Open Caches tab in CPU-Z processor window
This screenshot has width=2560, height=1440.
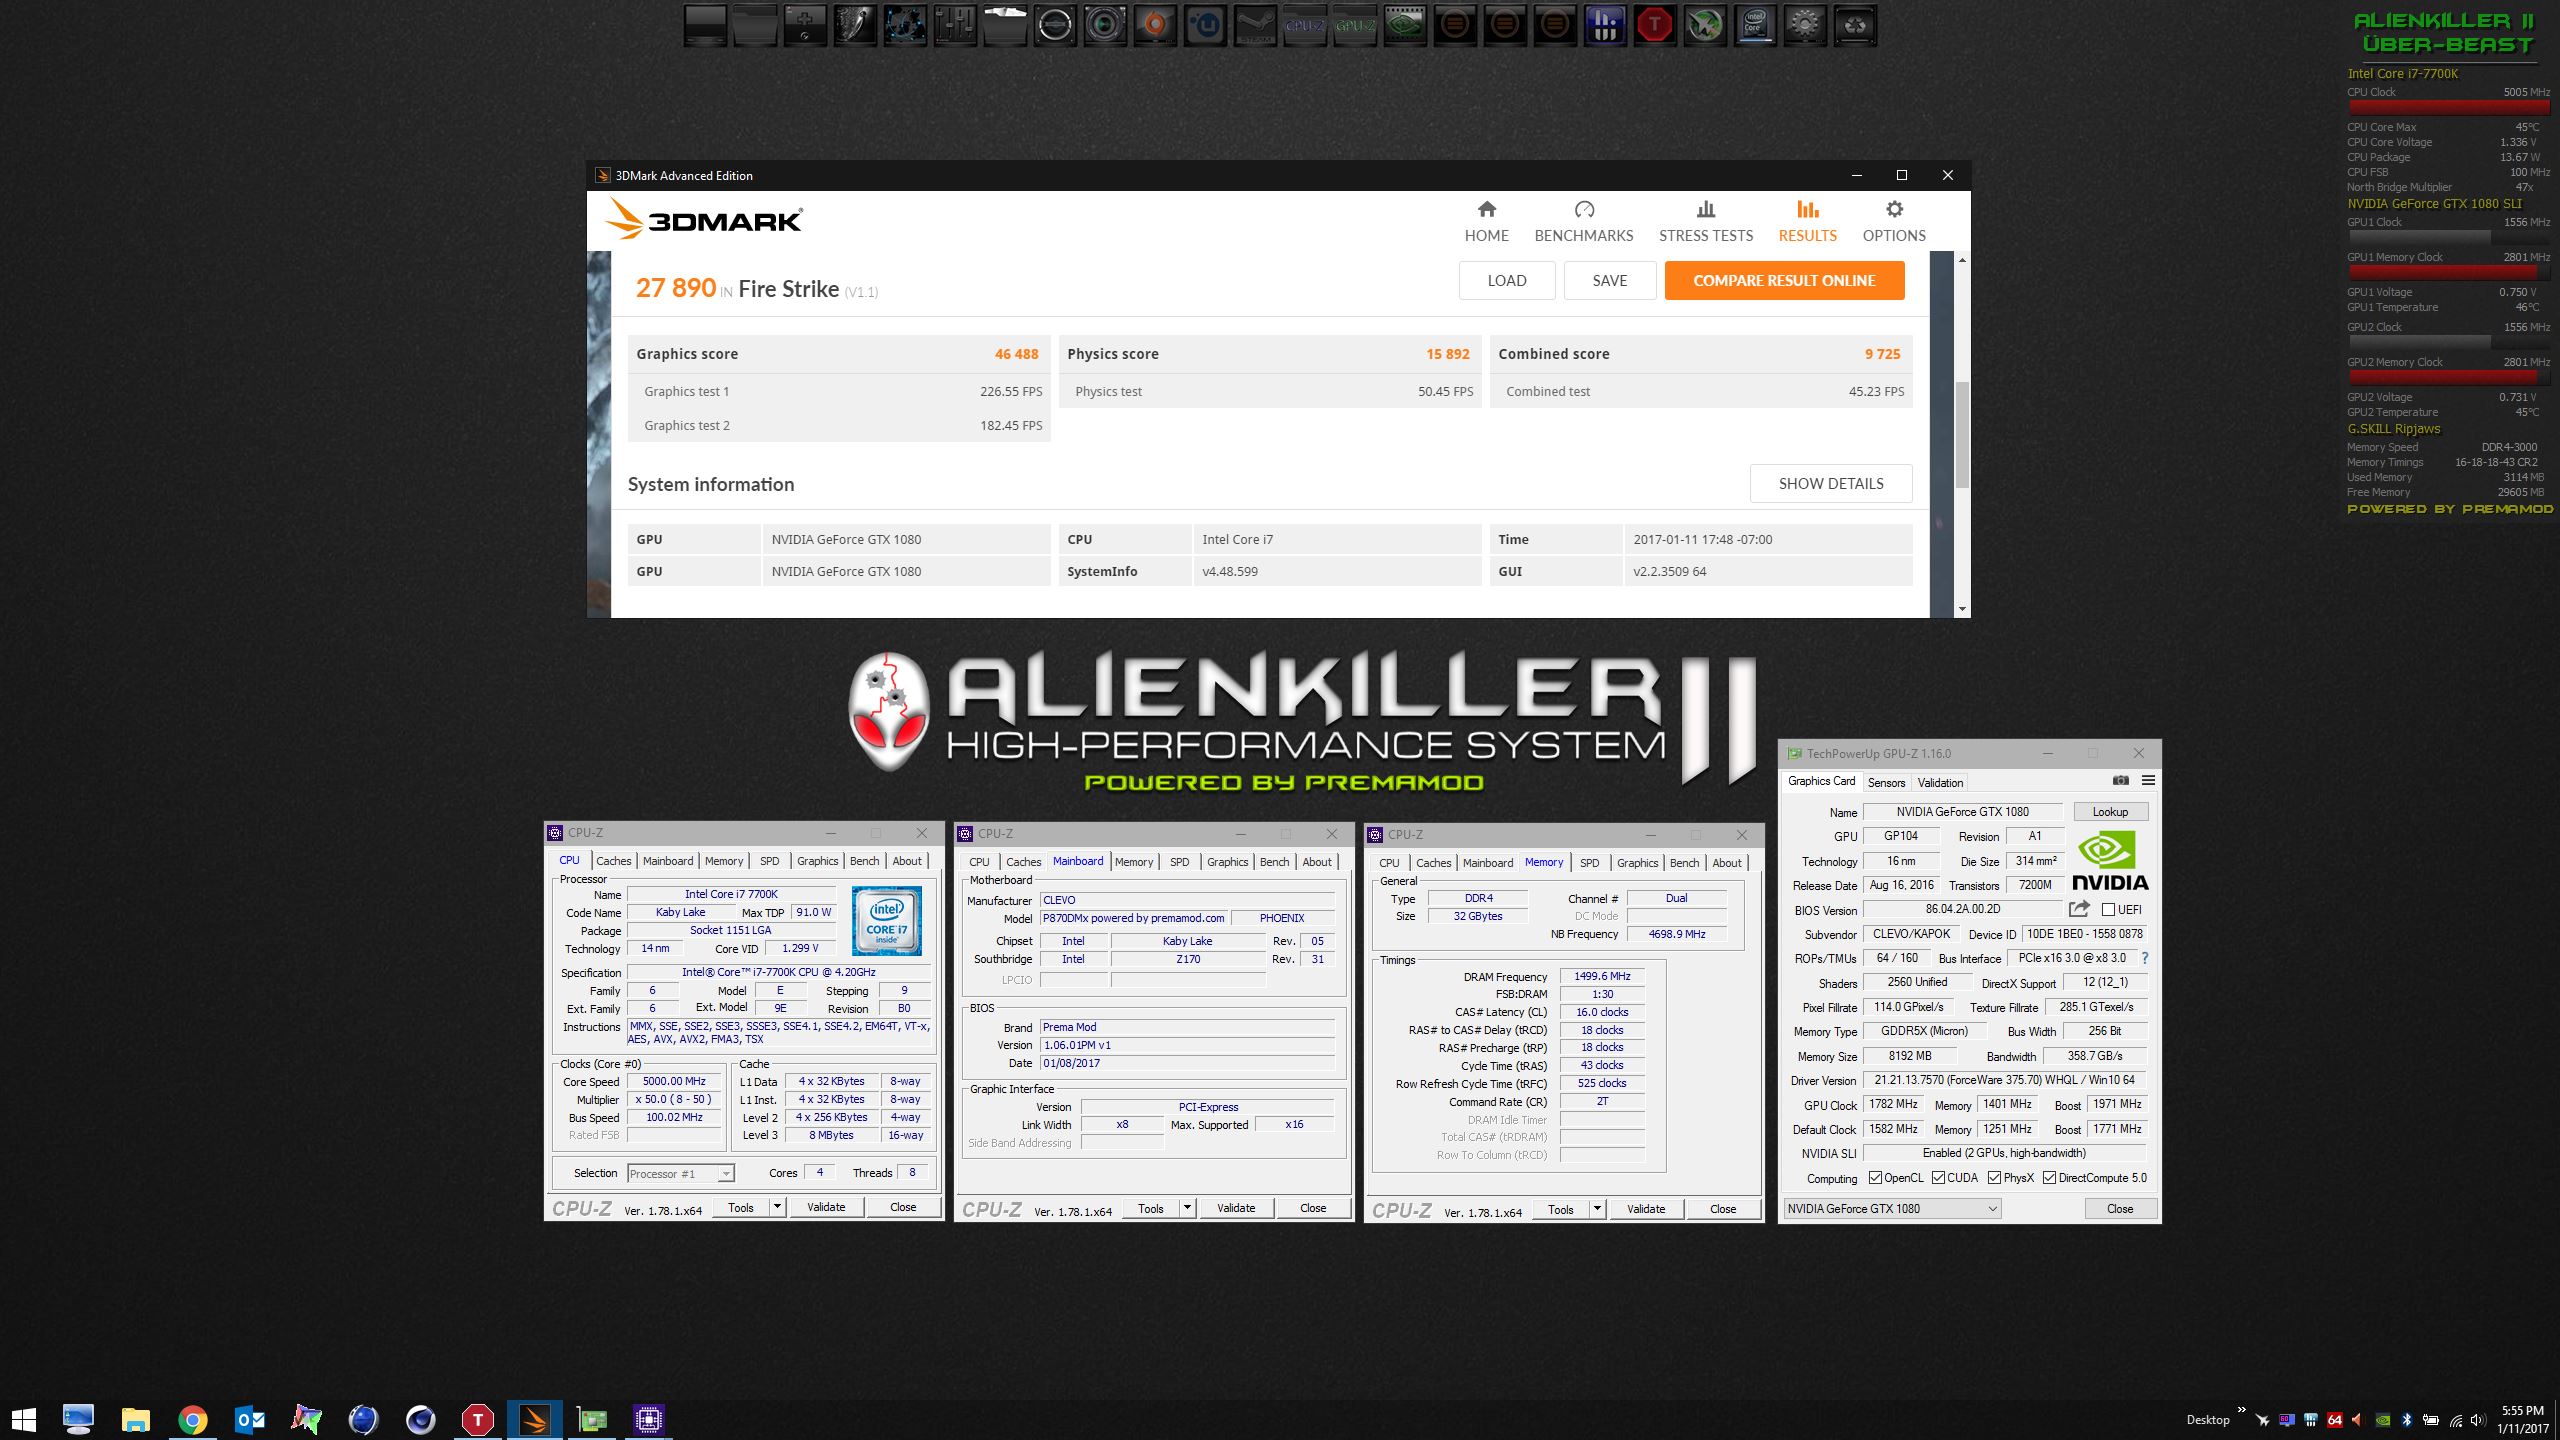click(x=613, y=861)
